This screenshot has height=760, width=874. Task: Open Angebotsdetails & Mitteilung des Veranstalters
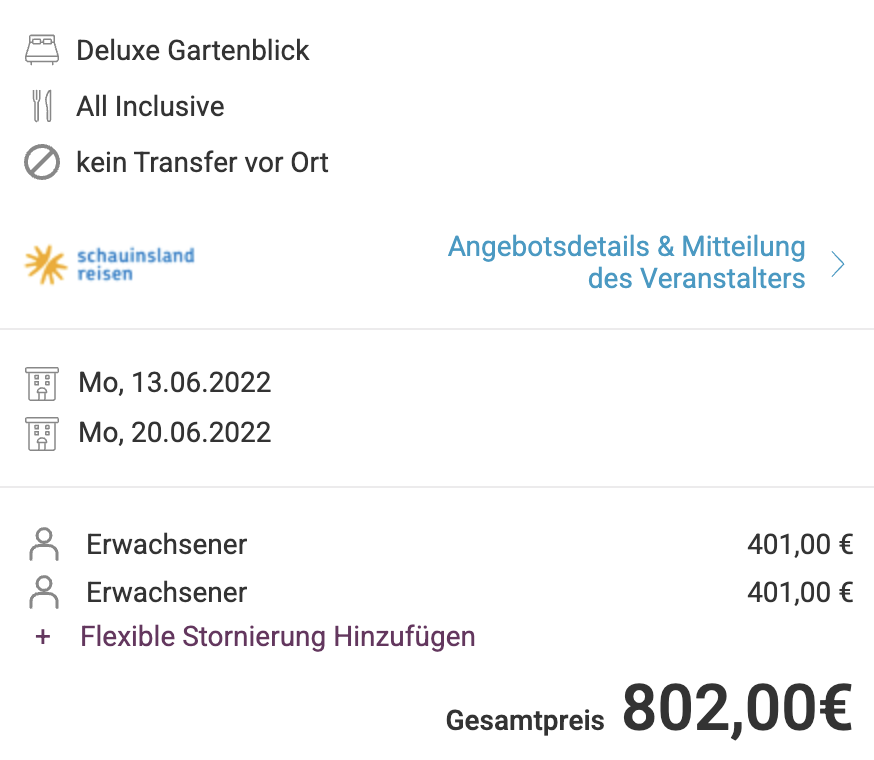tap(627, 262)
